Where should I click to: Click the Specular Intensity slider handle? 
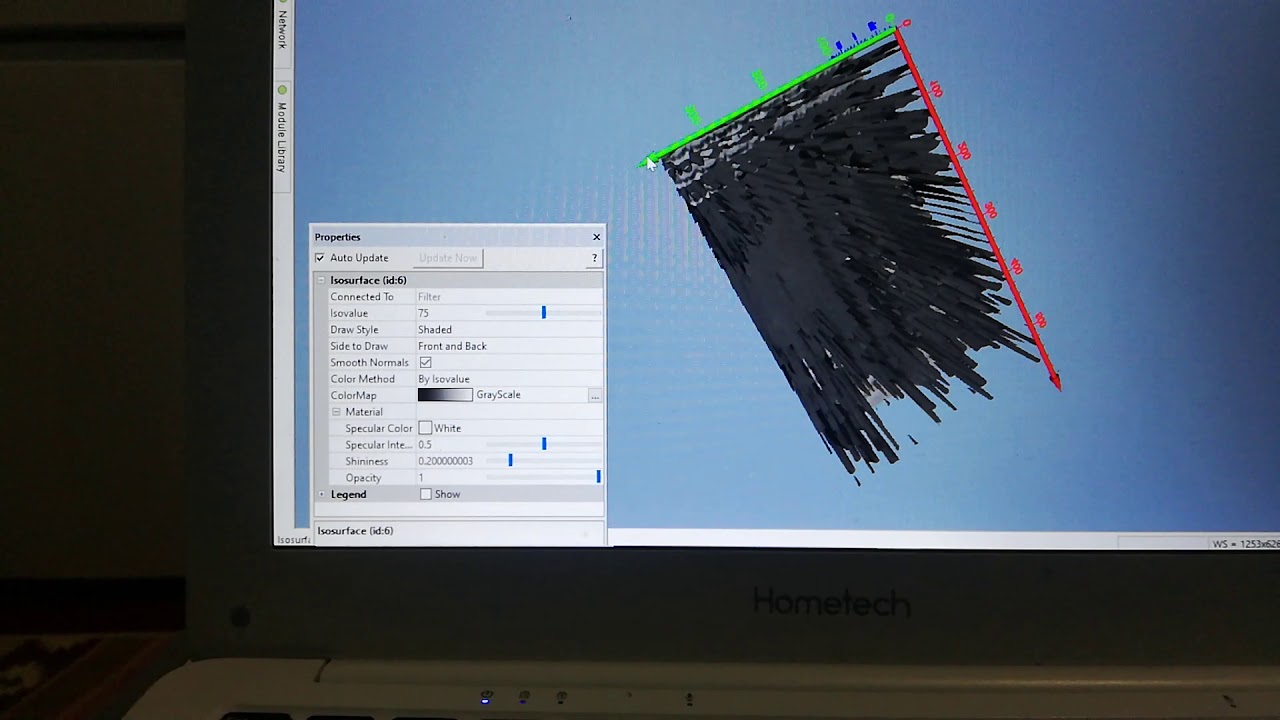pyautogui.click(x=544, y=444)
